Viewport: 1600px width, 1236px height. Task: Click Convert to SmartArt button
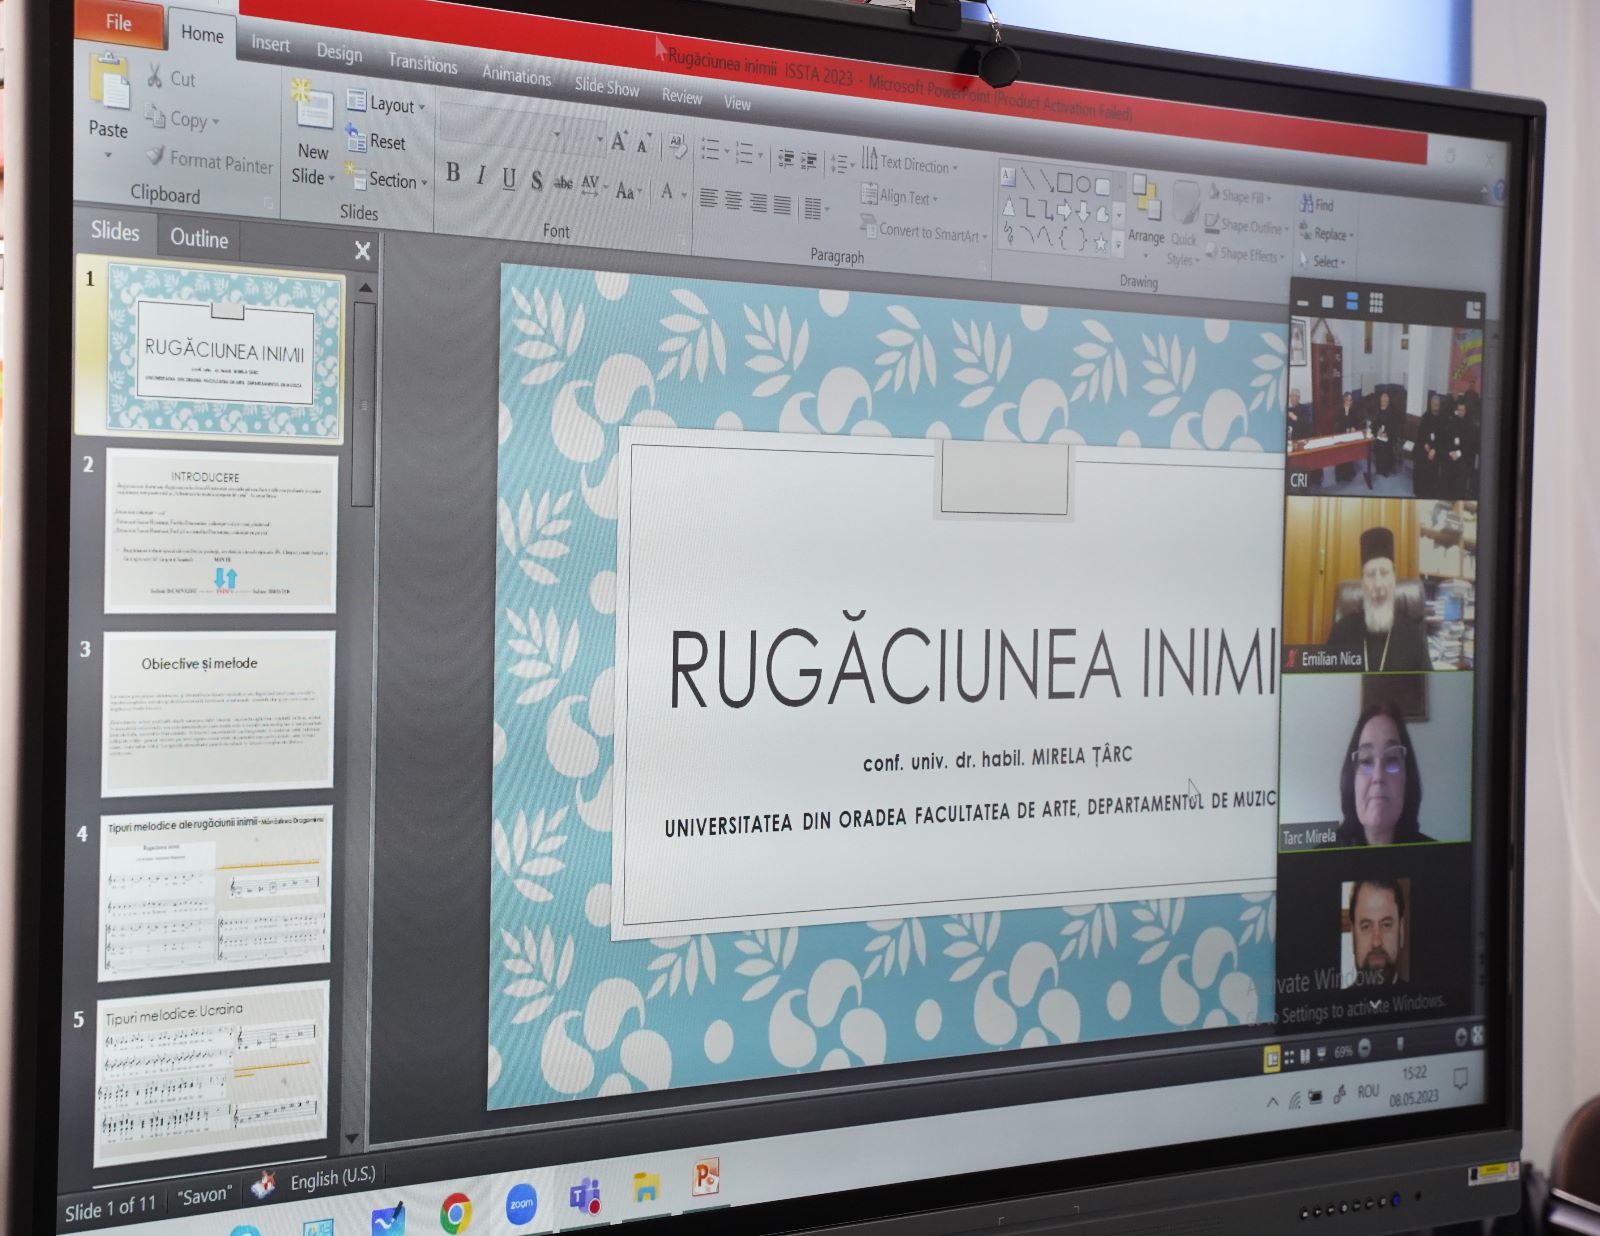tap(922, 230)
